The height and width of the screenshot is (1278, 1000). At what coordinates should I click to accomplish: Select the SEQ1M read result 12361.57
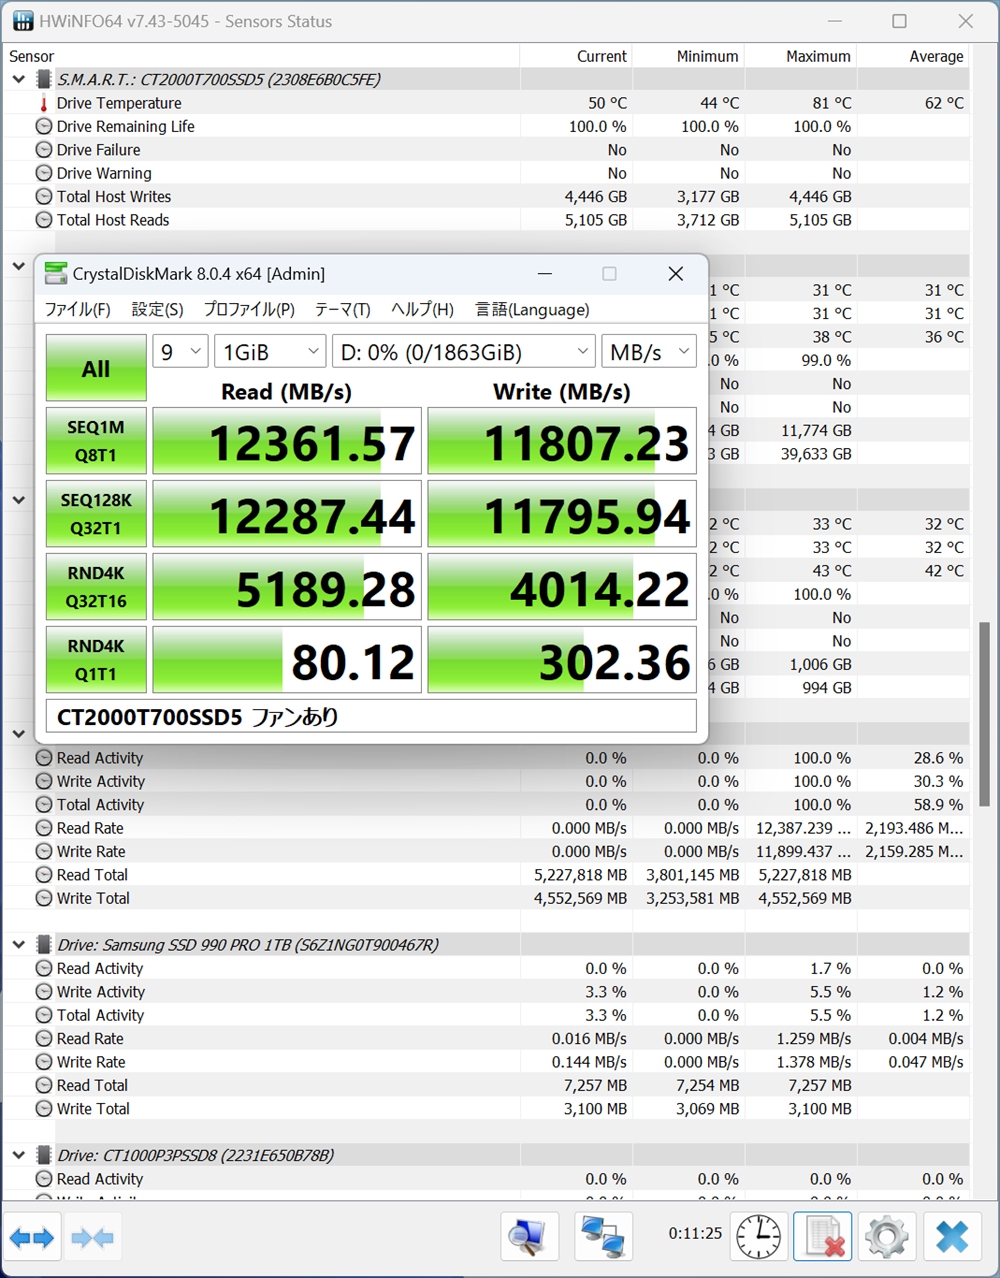pos(287,441)
